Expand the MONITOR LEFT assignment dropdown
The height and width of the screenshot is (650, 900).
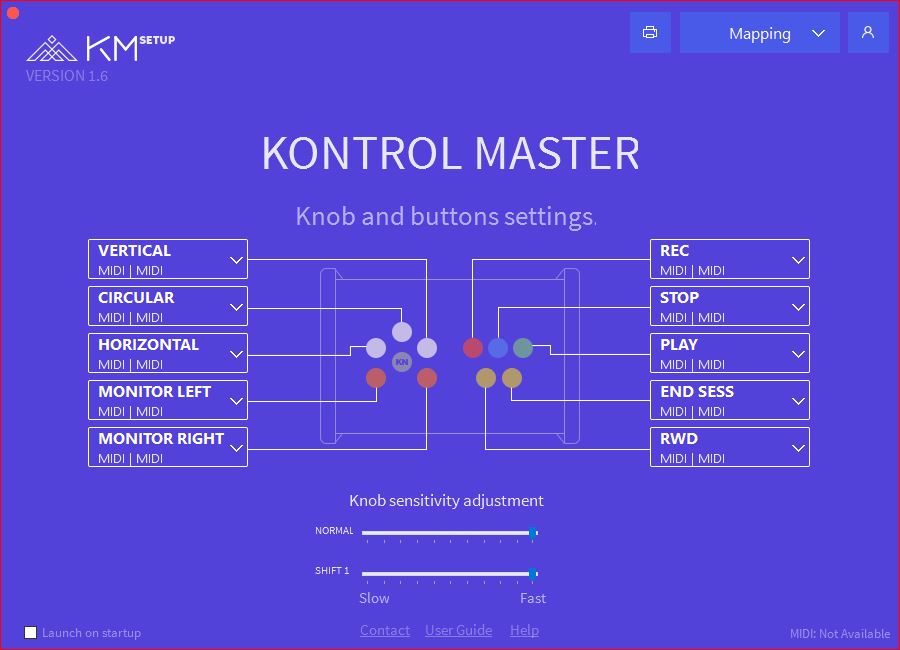click(x=168, y=400)
